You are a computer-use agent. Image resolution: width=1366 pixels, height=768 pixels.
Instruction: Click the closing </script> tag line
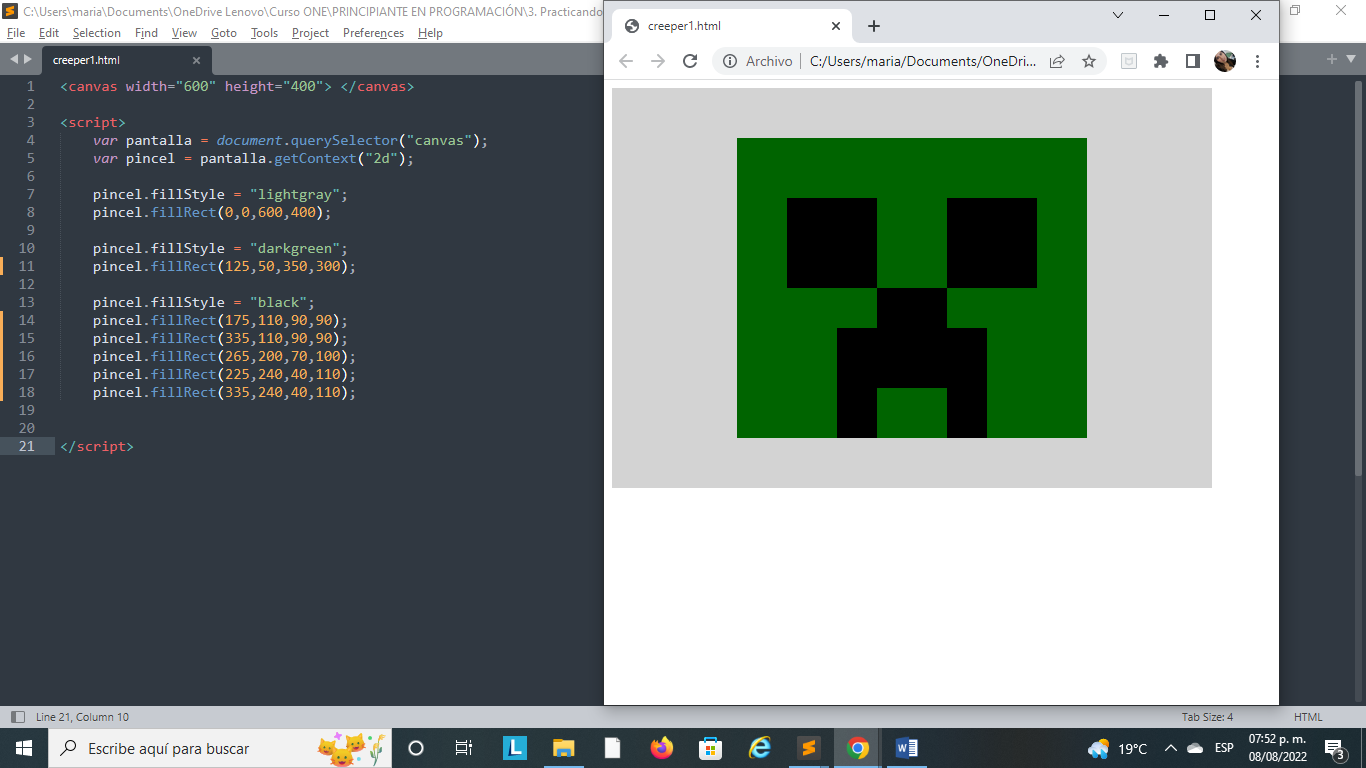tap(96, 446)
